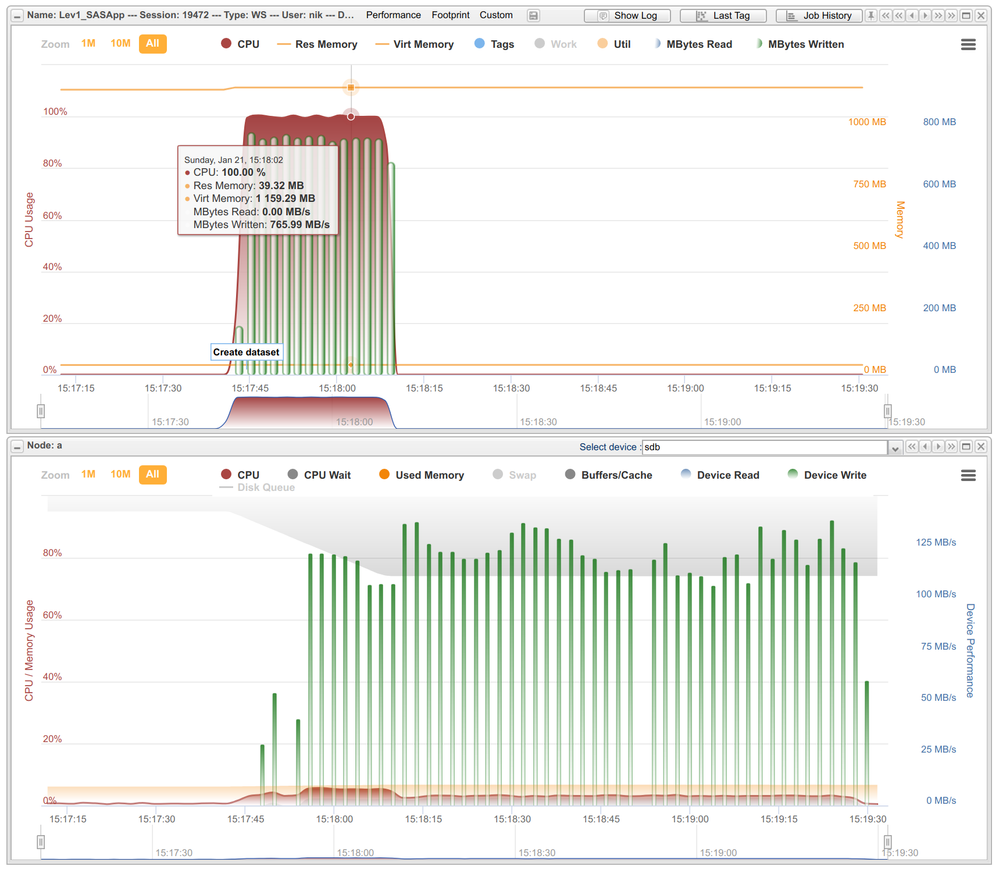
Task: Click double-right arrow in Node a header
Action: 952,447
